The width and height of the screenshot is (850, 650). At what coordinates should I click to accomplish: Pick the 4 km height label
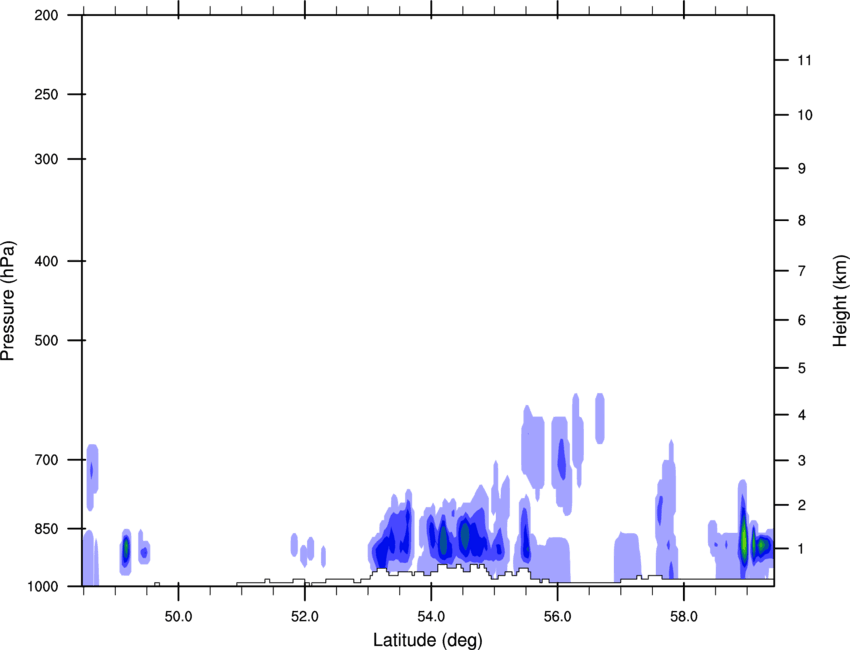click(x=802, y=415)
